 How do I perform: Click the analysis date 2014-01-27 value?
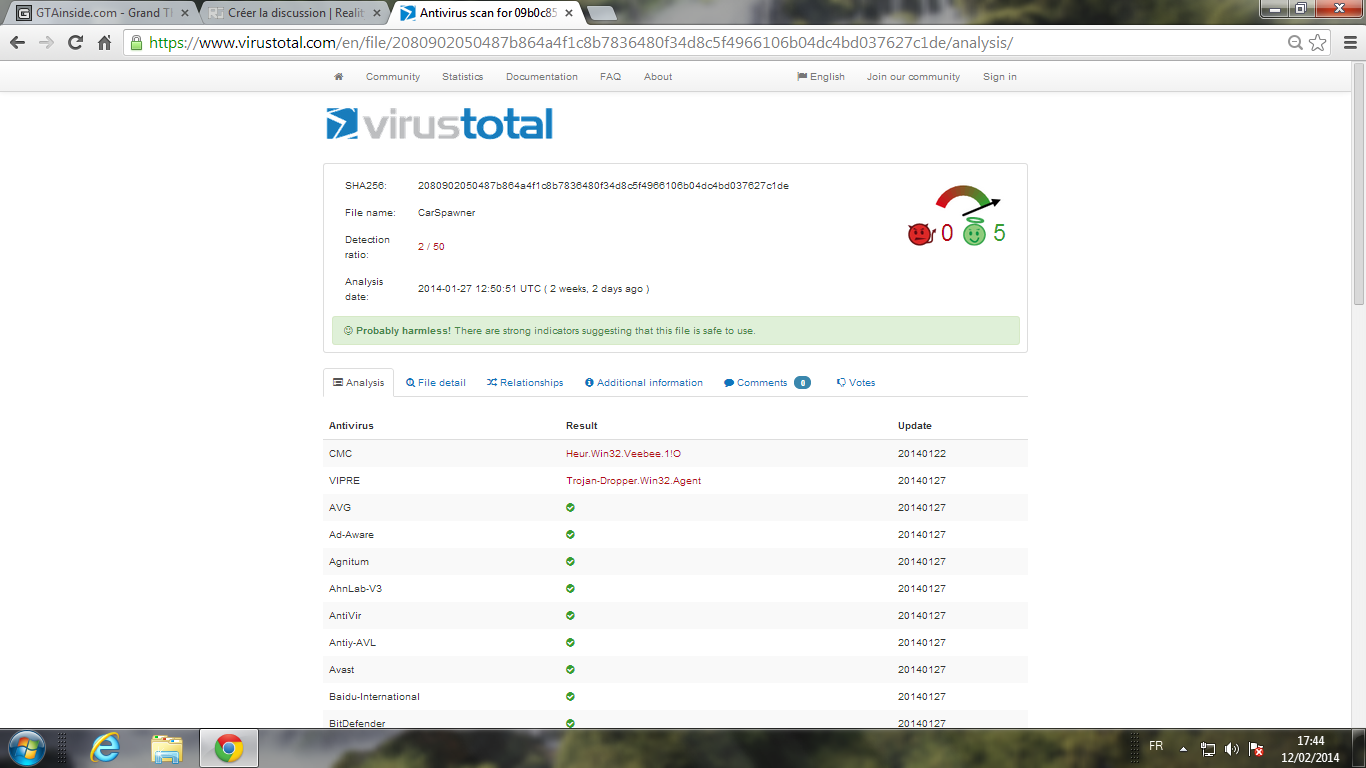tap(533, 289)
